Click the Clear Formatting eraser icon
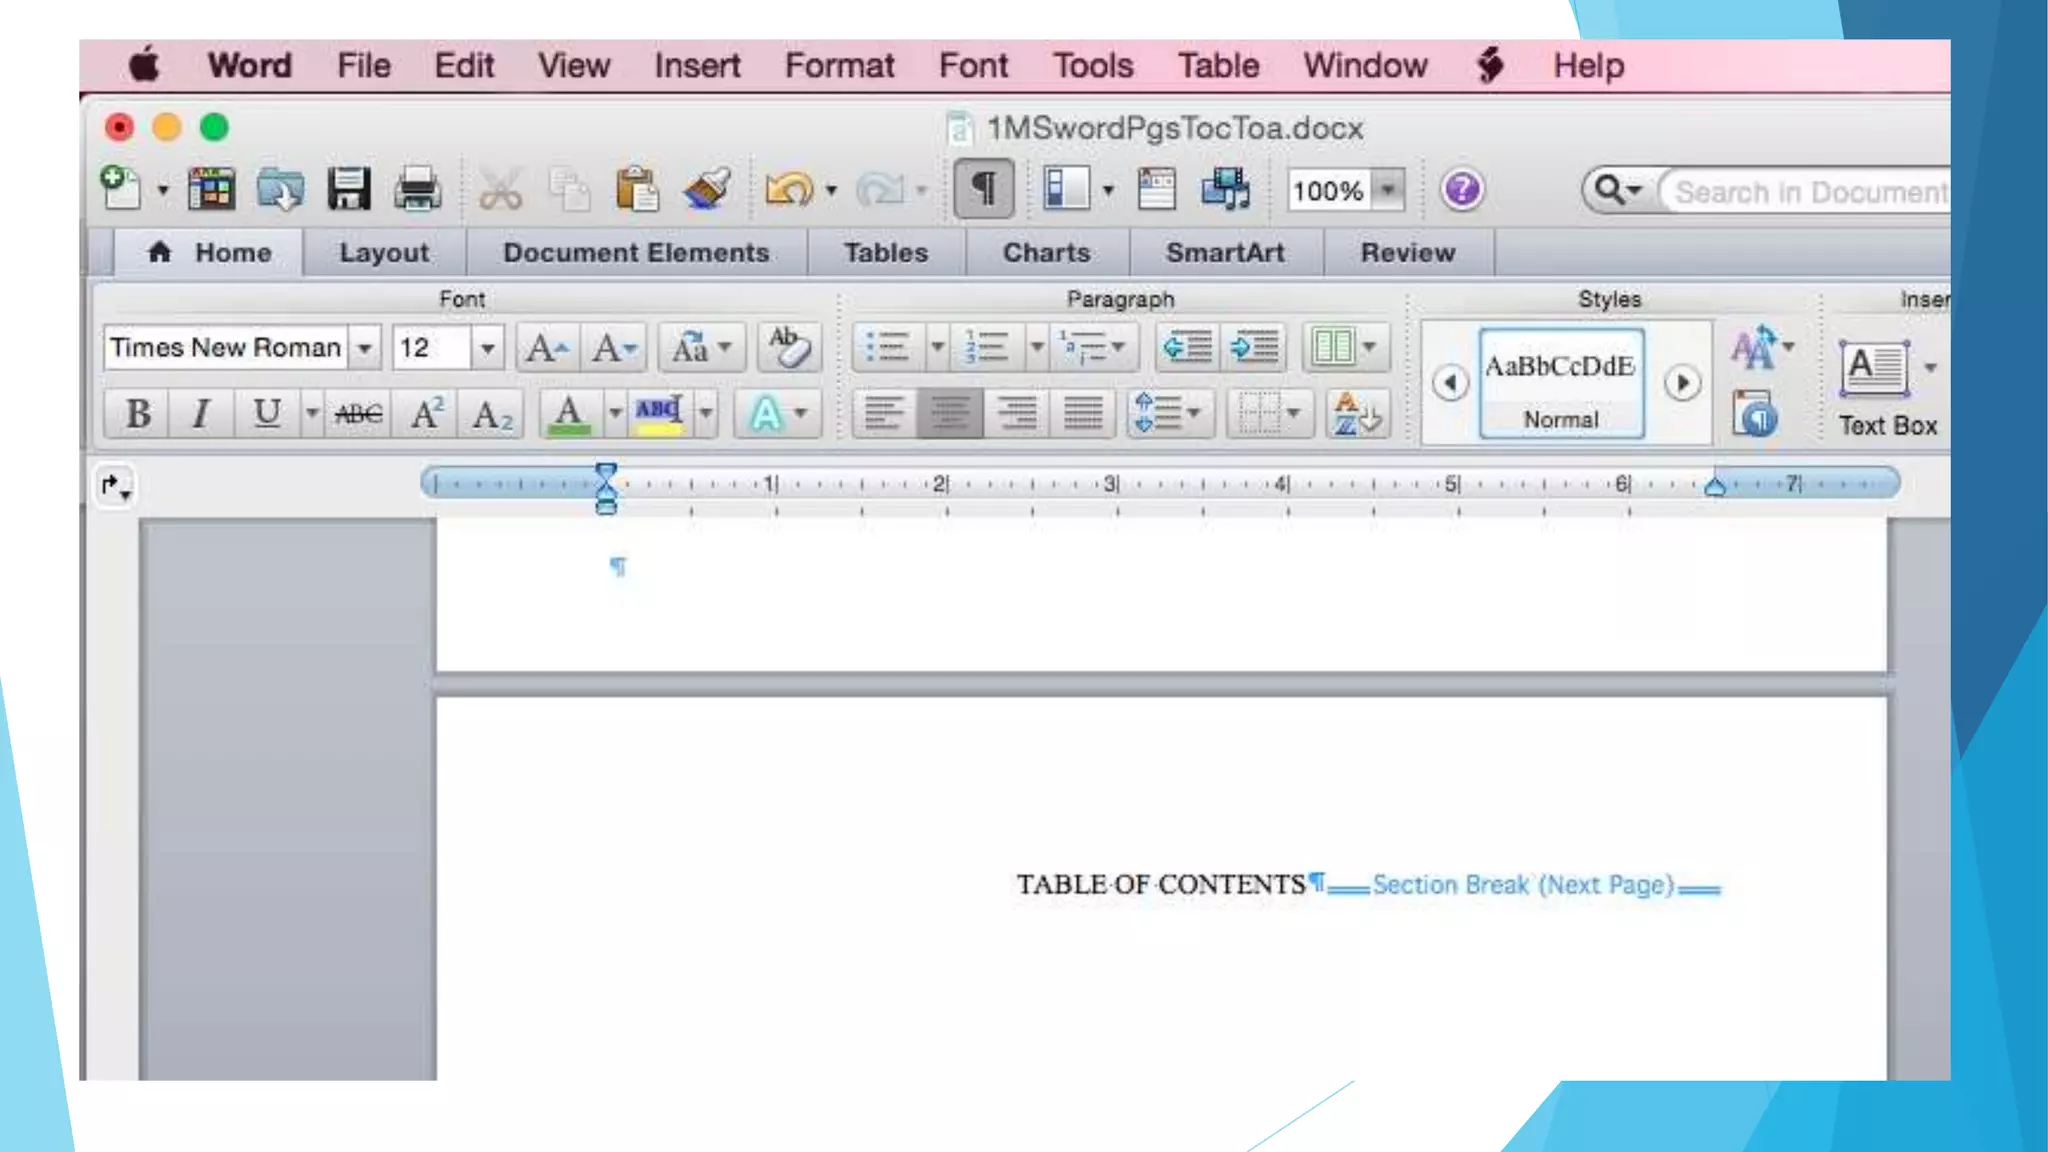 (789, 348)
